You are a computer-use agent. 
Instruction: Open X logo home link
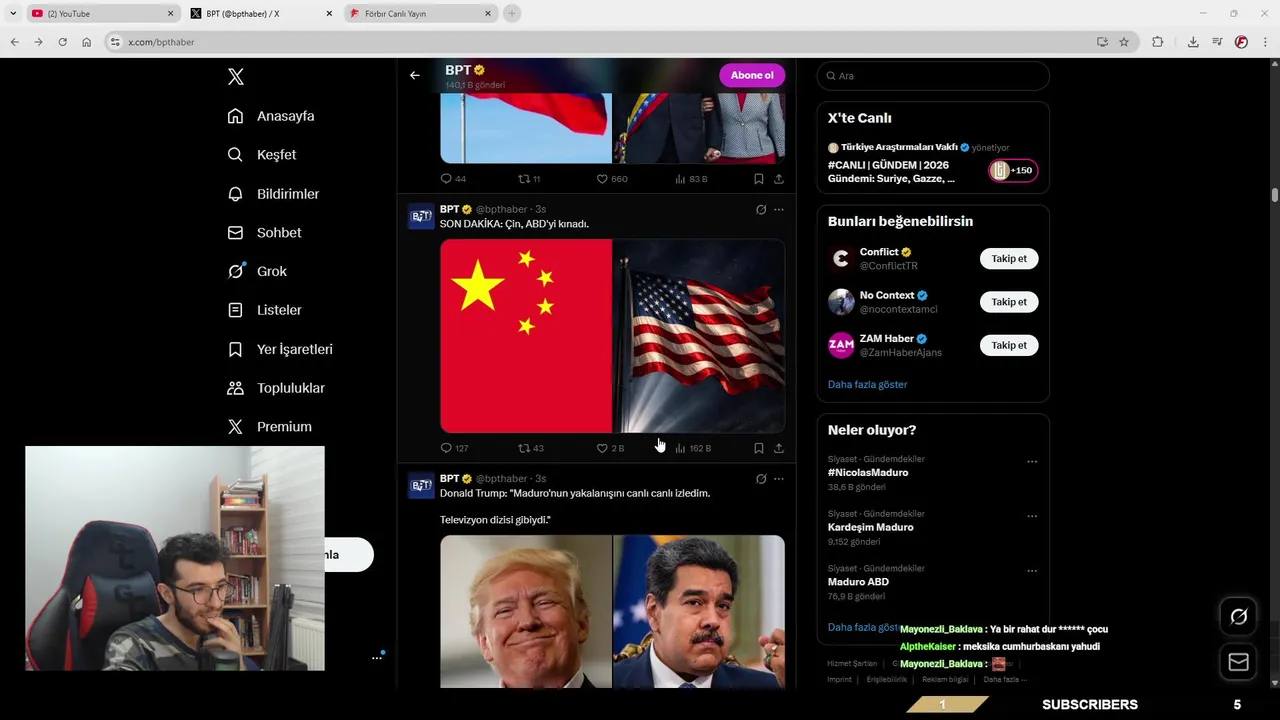pos(235,77)
